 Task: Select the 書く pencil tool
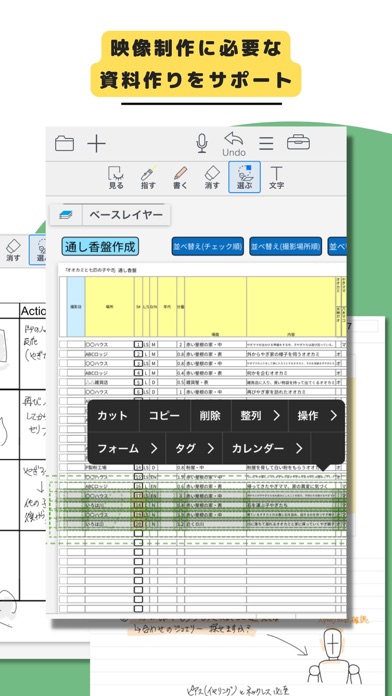180,178
